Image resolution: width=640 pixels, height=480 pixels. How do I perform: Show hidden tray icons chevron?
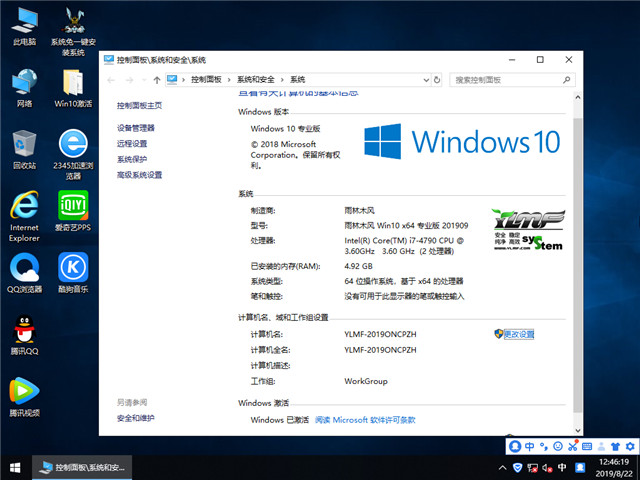click(x=501, y=467)
